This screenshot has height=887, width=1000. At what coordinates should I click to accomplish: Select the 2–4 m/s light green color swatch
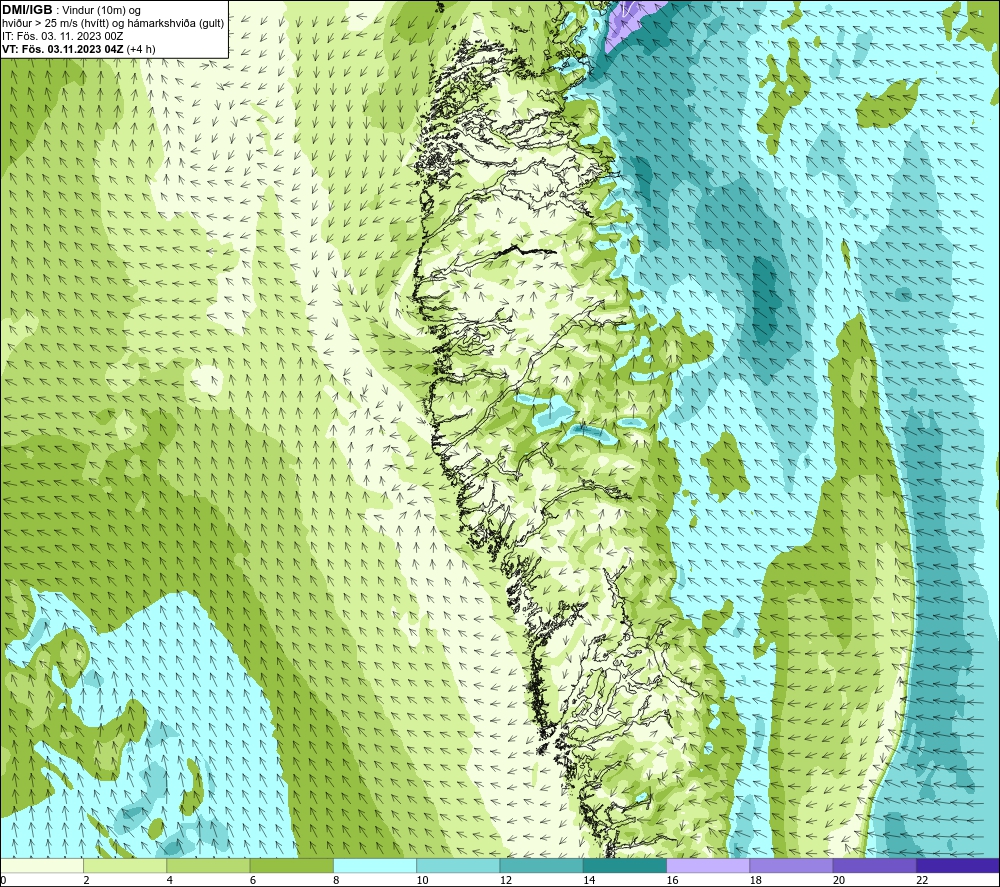point(125,865)
